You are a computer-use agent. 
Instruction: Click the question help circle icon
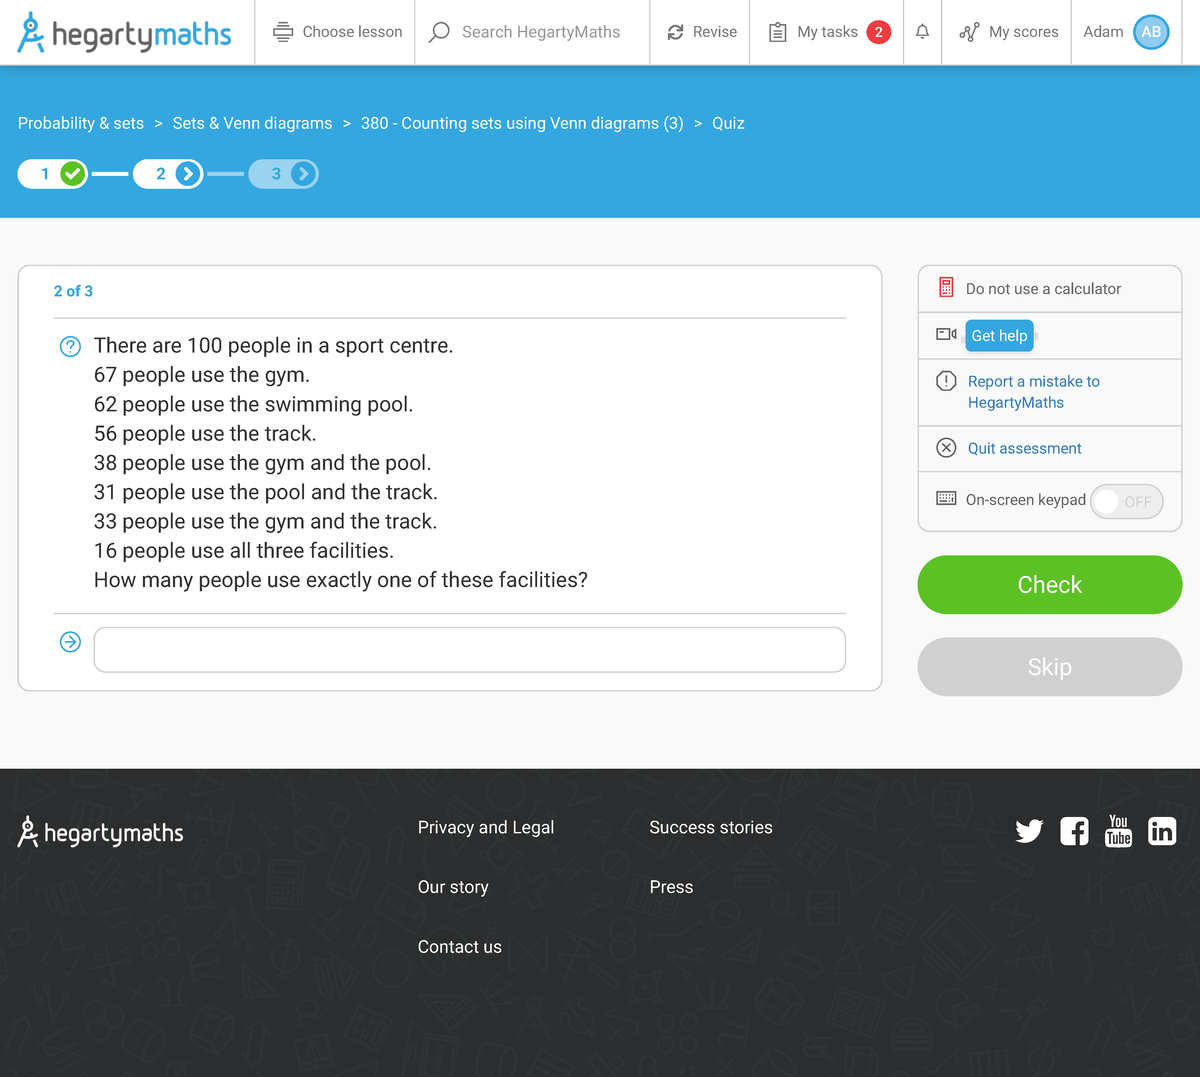(69, 346)
